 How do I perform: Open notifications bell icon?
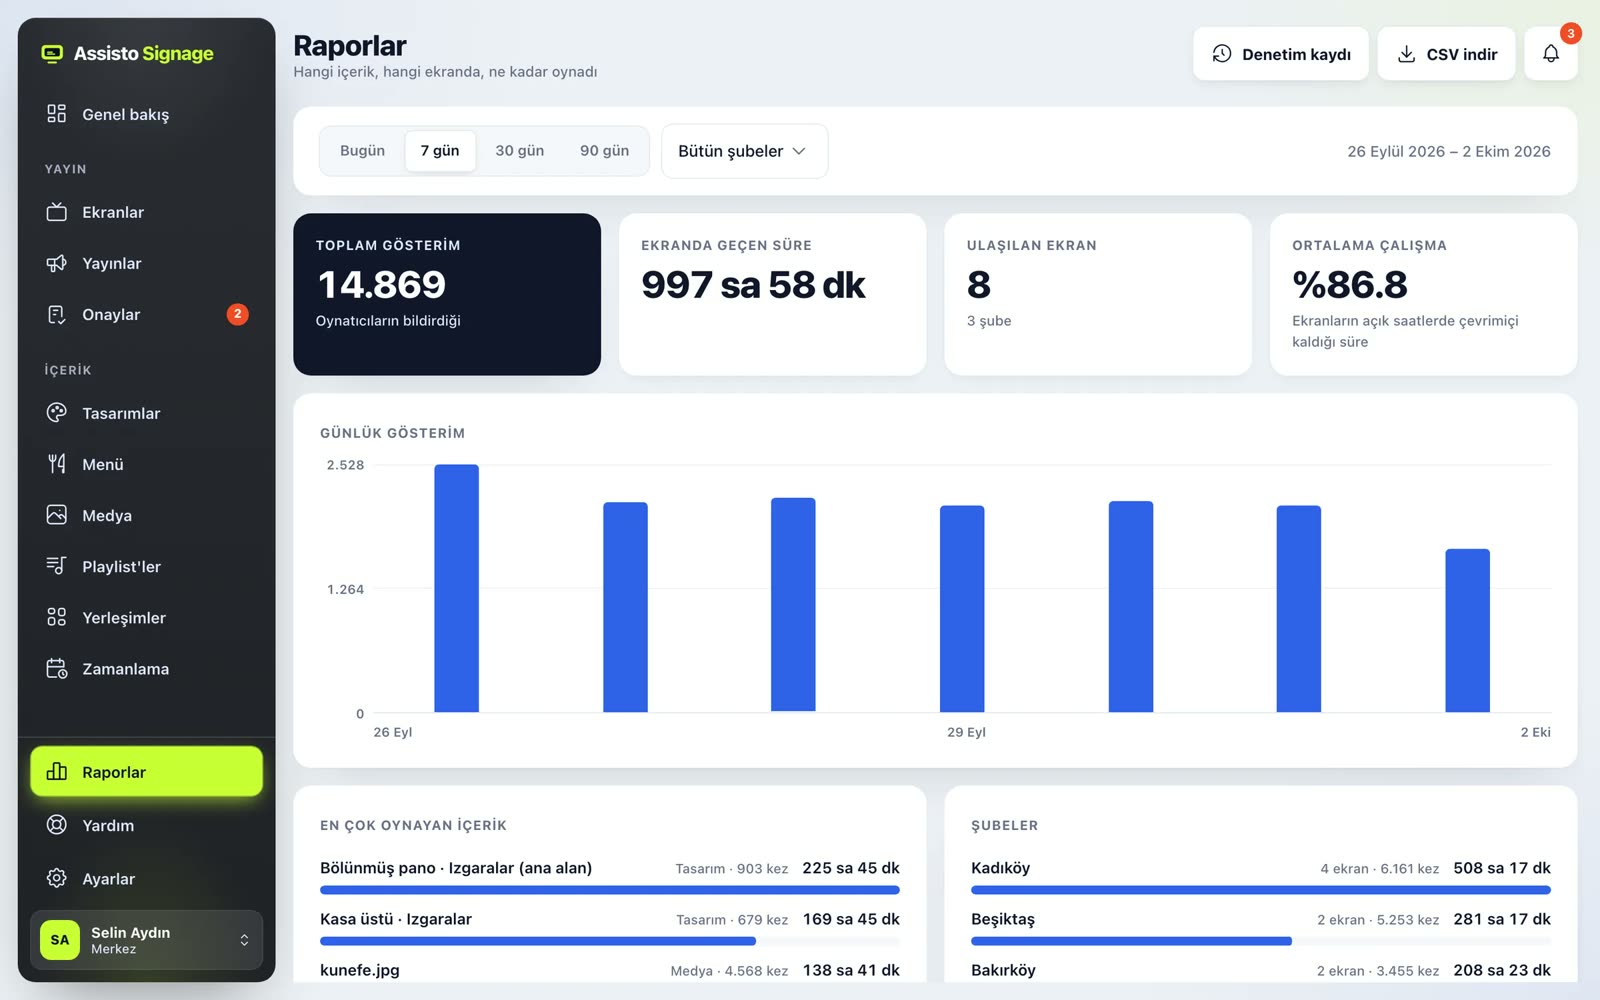(x=1551, y=54)
